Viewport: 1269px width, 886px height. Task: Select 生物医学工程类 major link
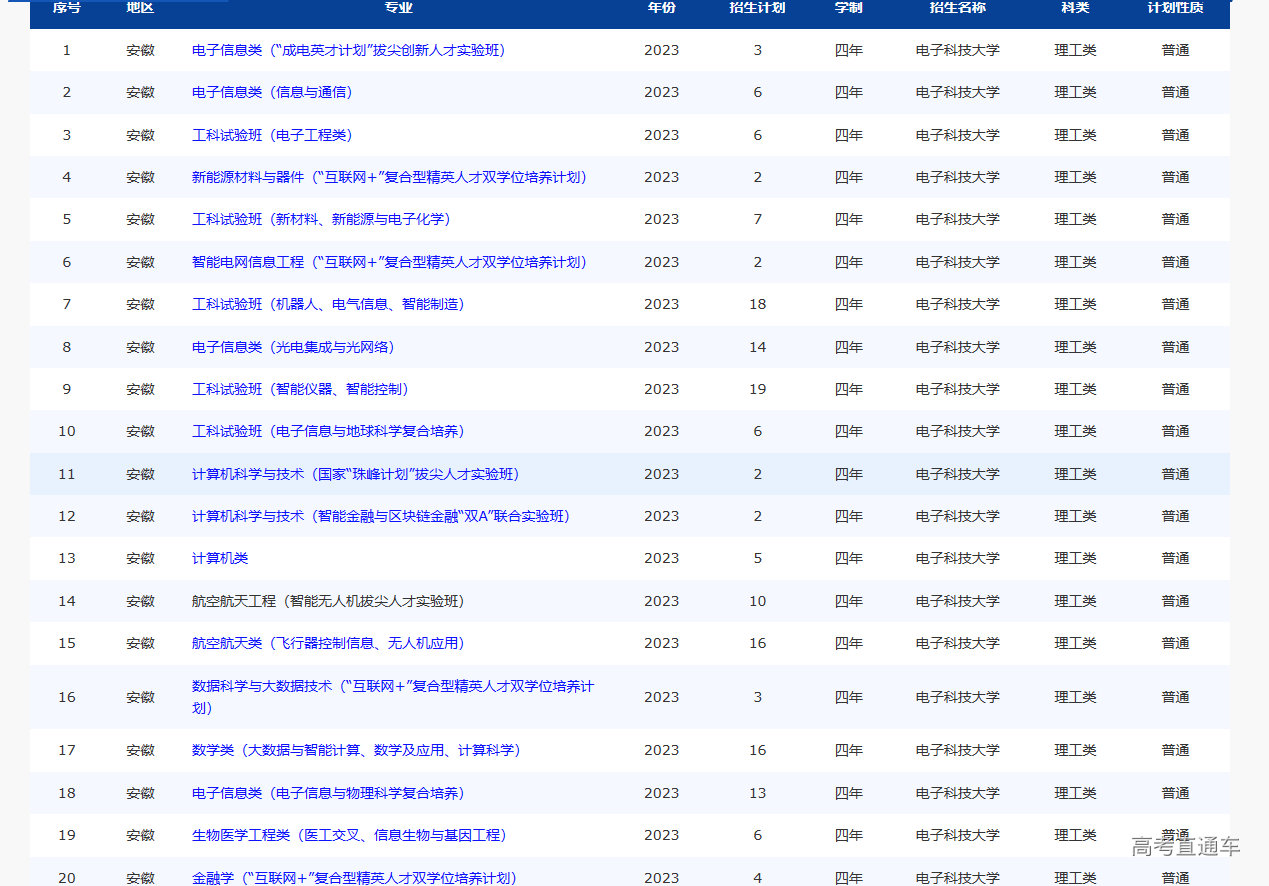pos(349,835)
